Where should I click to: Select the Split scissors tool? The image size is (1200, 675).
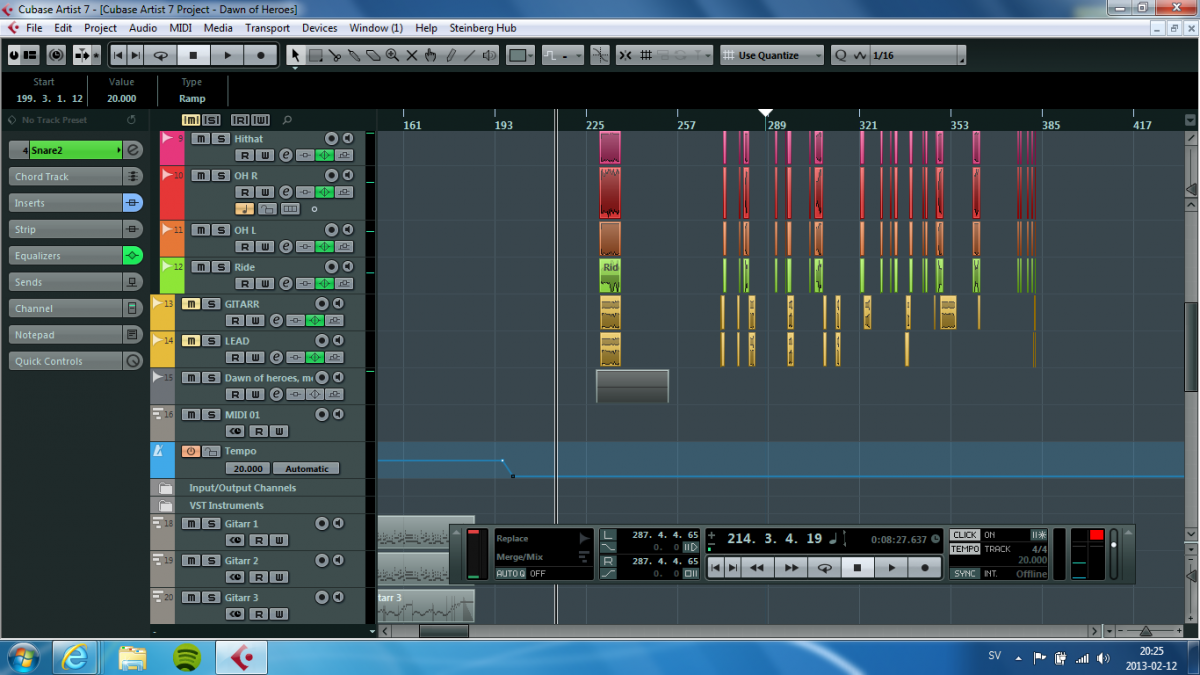(334, 55)
